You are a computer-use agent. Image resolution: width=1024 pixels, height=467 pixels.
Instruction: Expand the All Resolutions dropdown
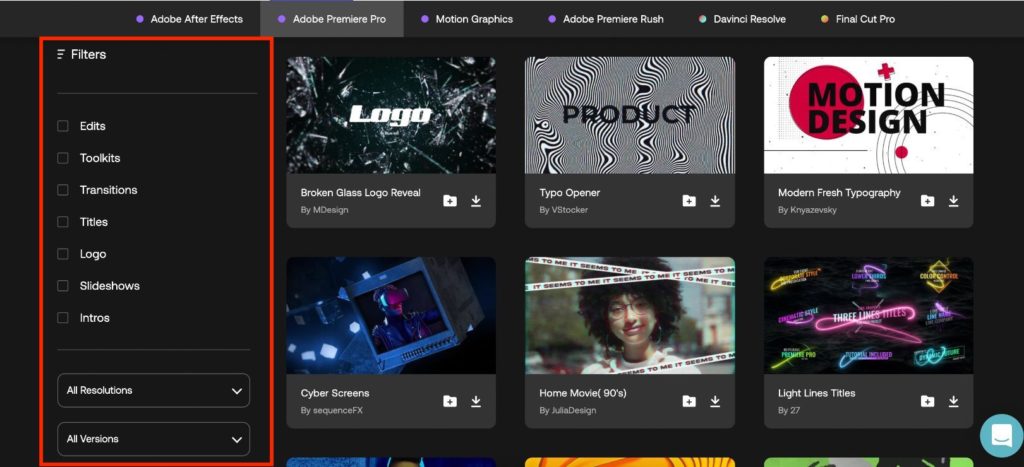pyautogui.click(x=153, y=390)
